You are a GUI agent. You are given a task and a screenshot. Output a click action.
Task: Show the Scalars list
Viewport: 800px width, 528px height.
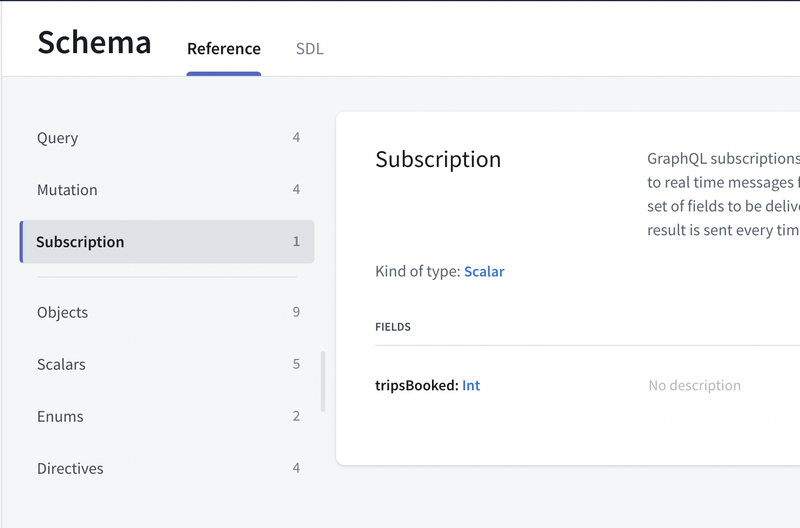61,364
